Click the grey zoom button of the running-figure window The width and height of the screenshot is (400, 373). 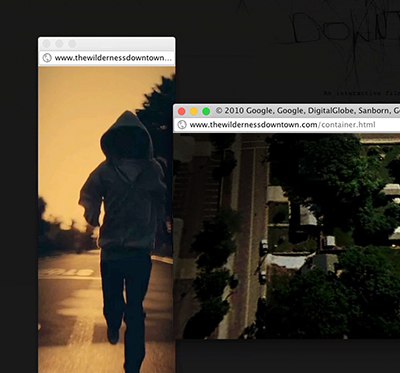coord(72,44)
